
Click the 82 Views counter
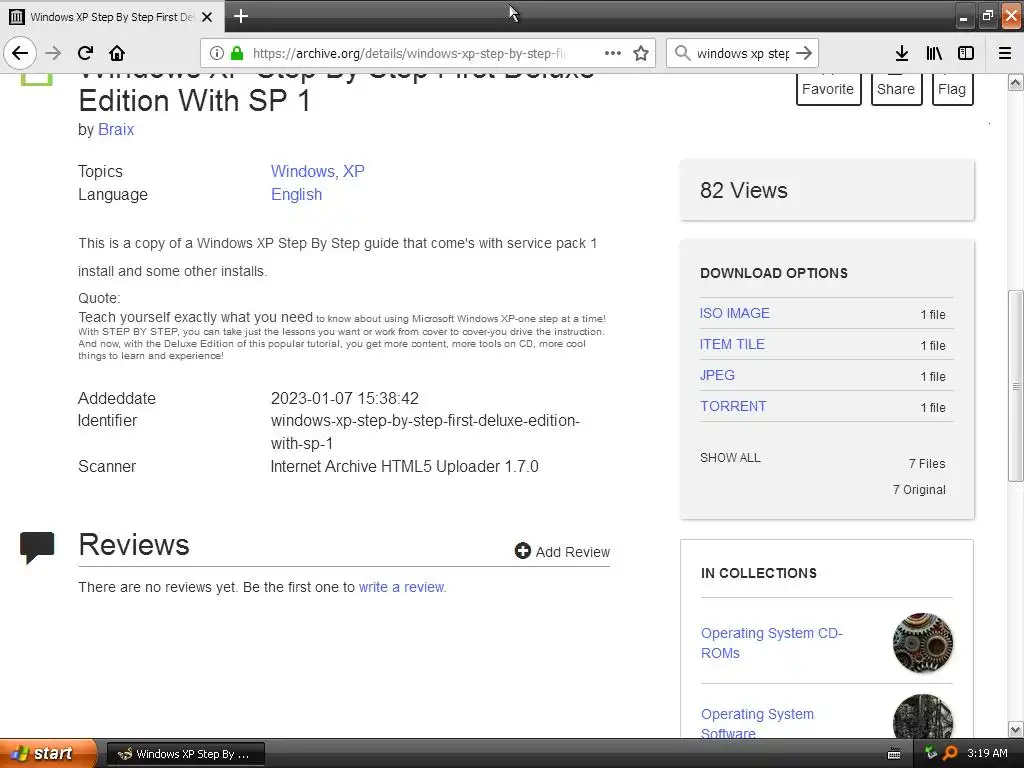coord(744,190)
